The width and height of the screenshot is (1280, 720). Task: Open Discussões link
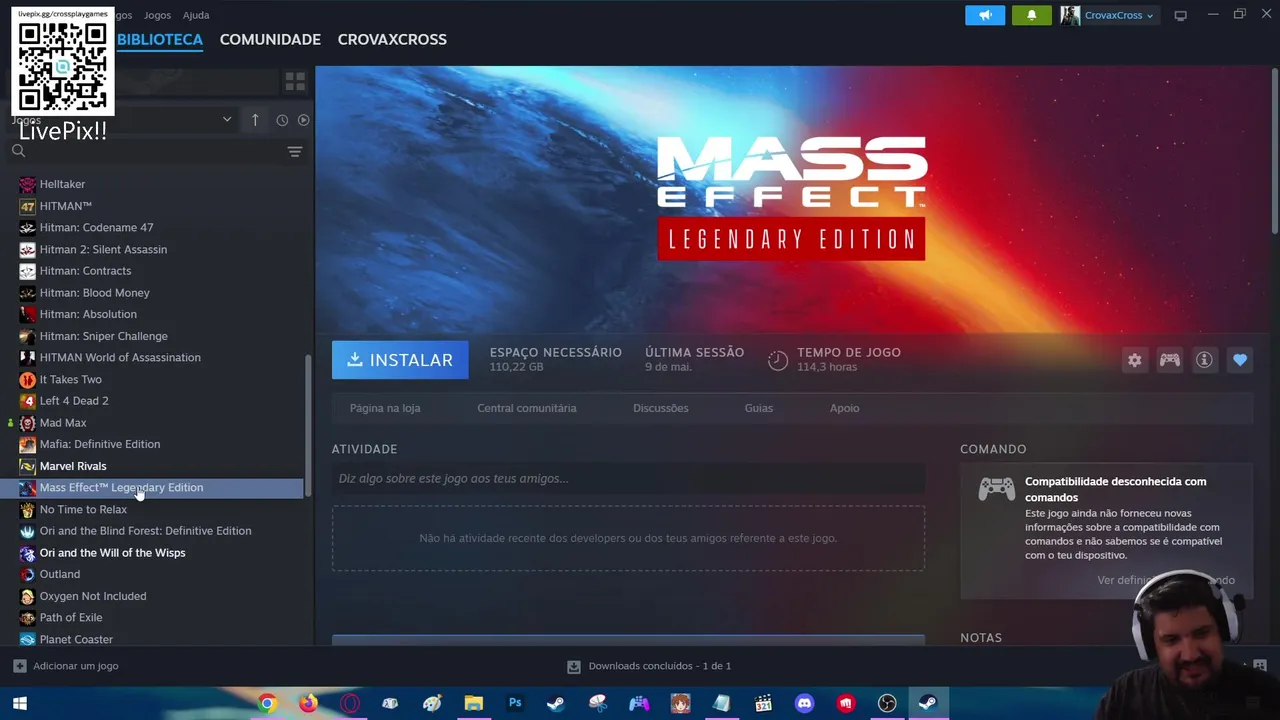coord(661,408)
